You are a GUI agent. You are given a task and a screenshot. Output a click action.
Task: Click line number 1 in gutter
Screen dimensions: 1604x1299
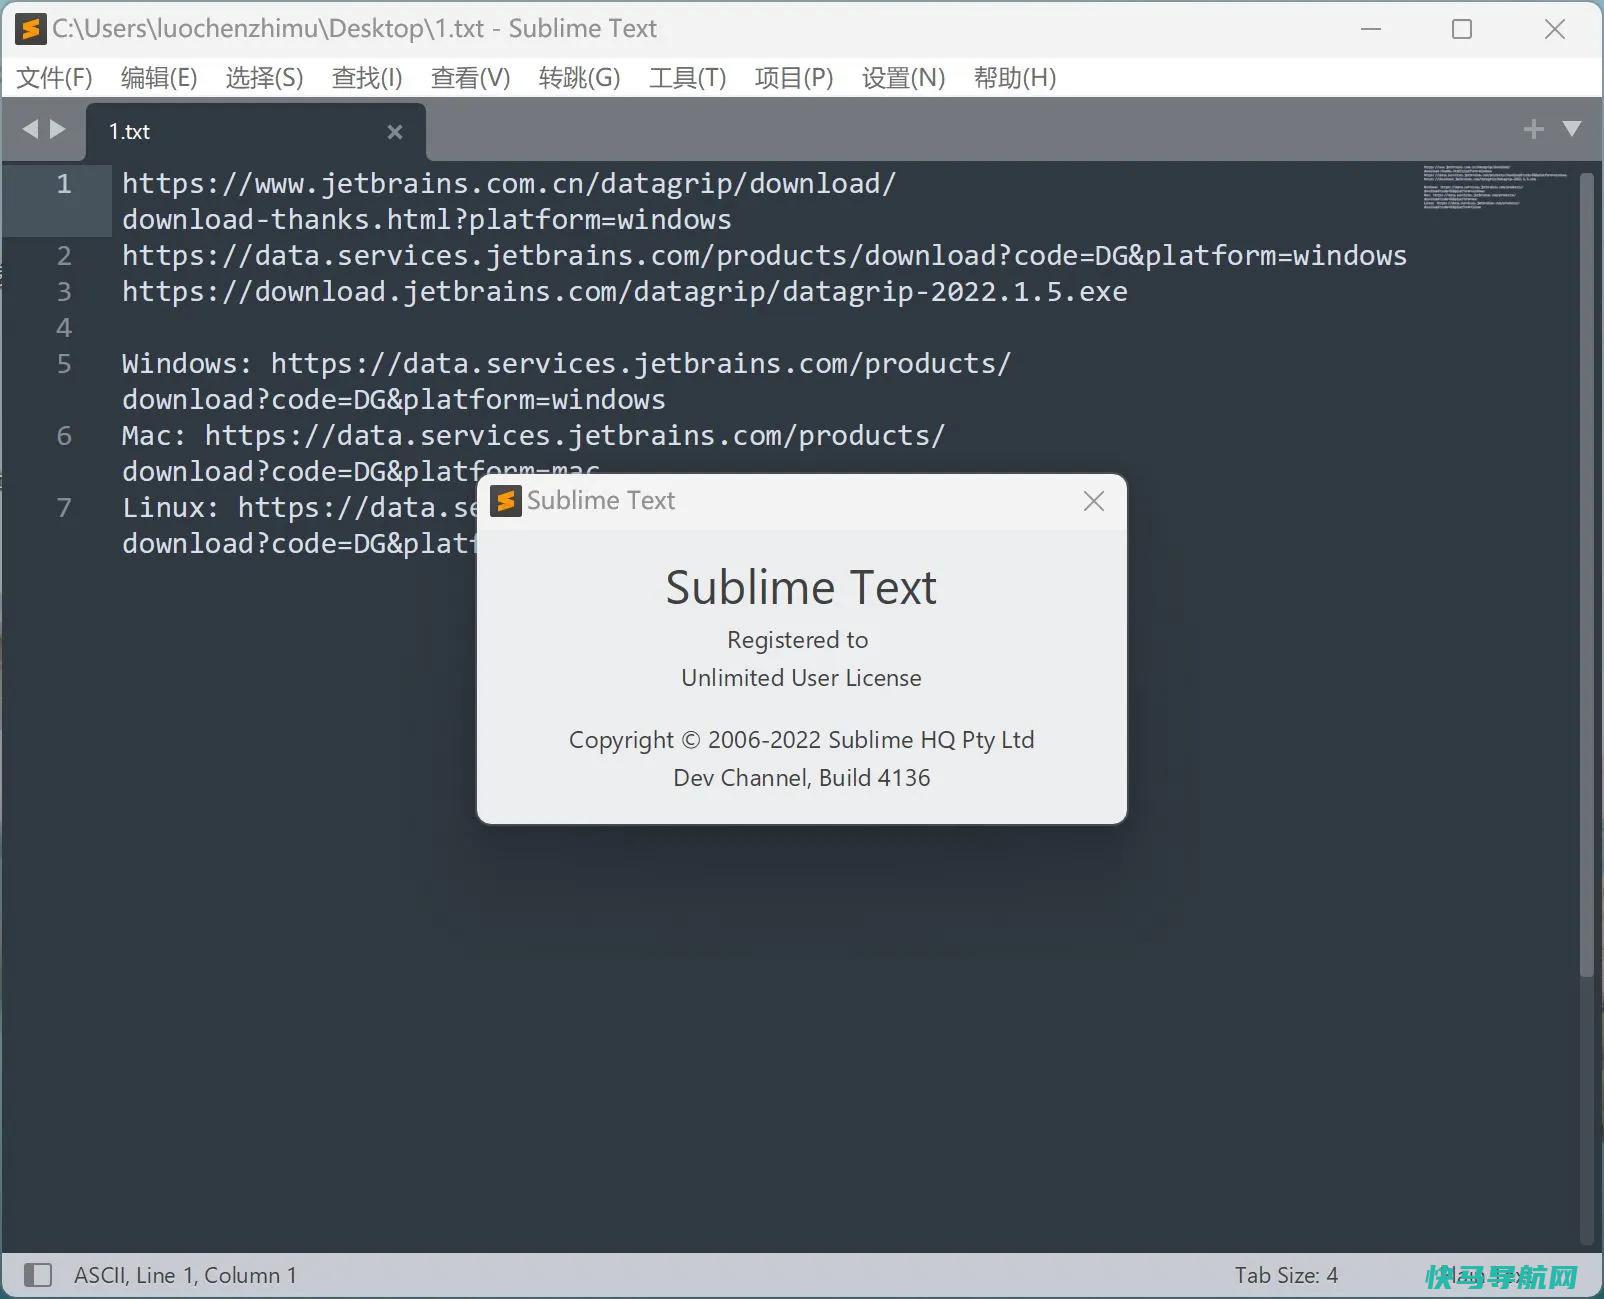point(64,184)
